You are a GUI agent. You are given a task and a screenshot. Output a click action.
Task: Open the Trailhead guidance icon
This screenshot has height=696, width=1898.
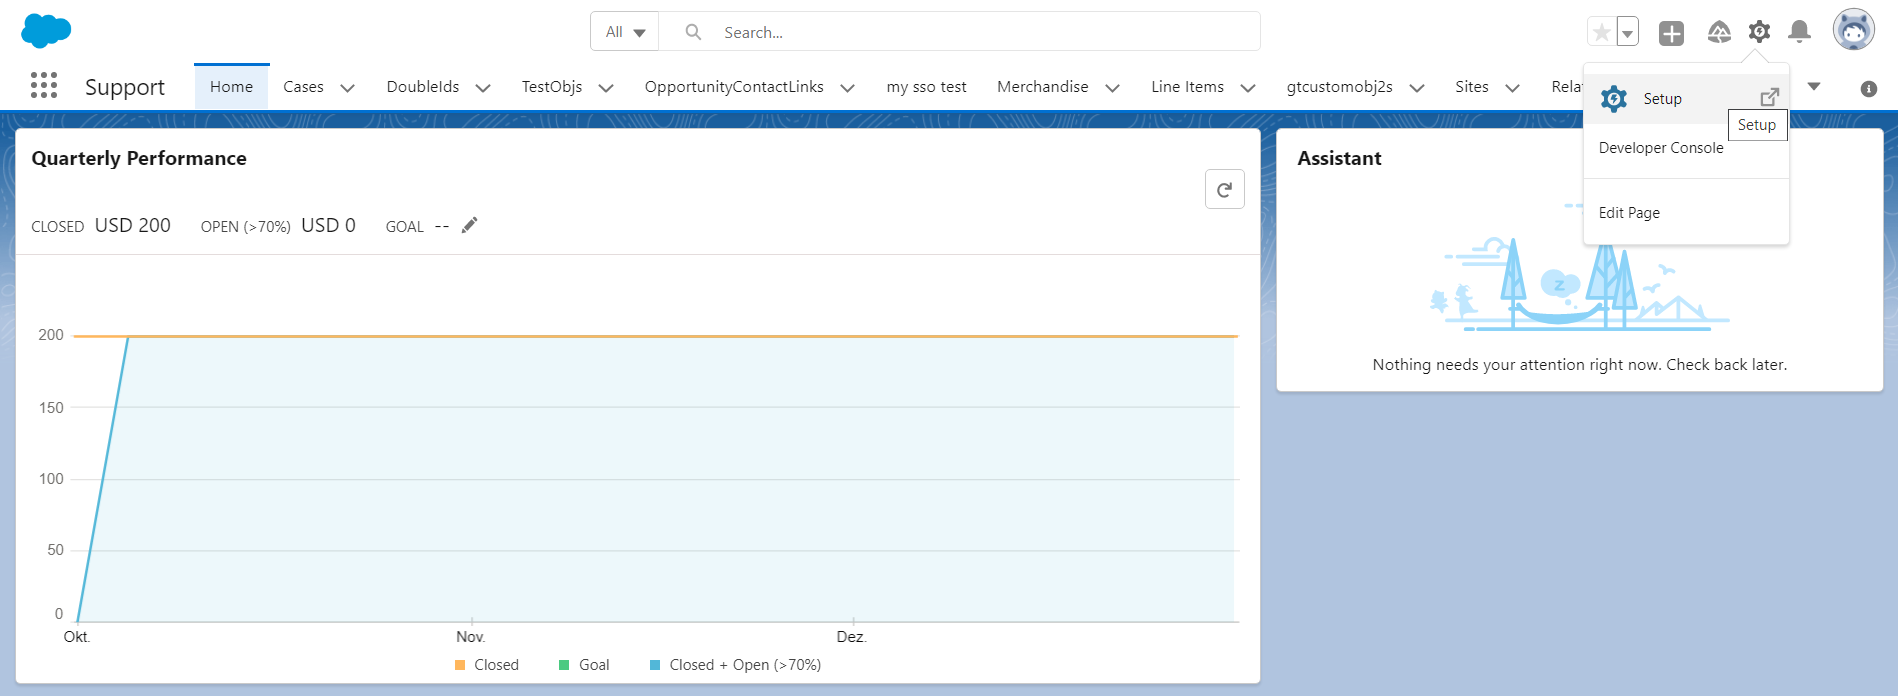[x=1719, y=33]
